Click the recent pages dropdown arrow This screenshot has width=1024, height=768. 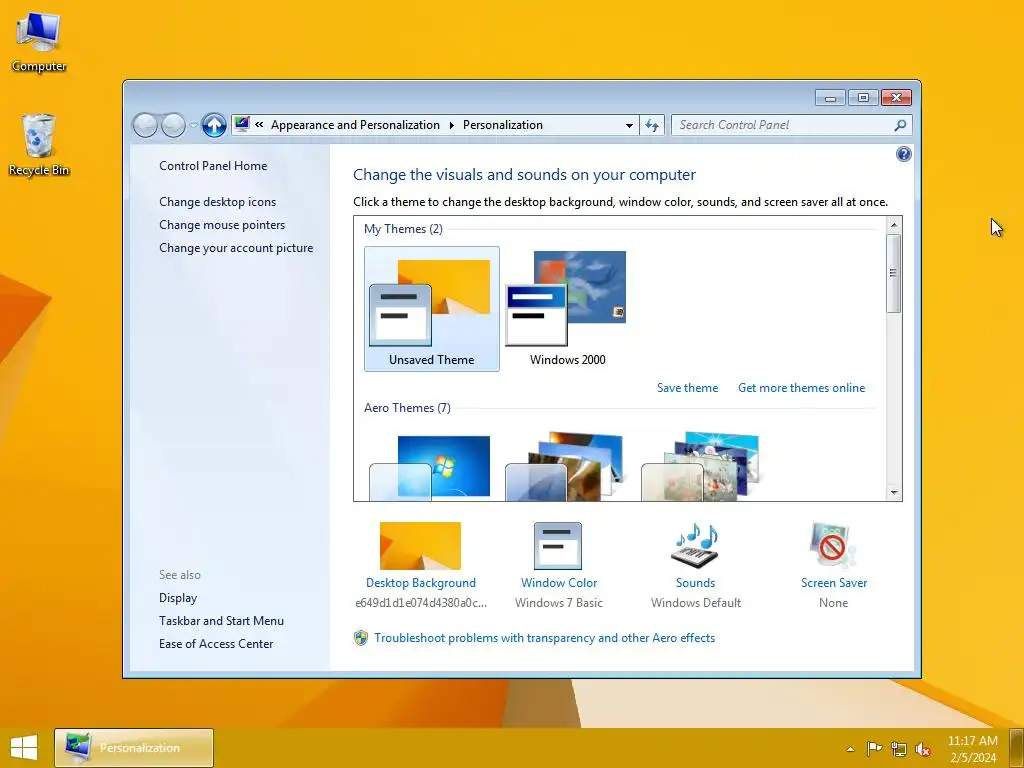tap(193, 125)
